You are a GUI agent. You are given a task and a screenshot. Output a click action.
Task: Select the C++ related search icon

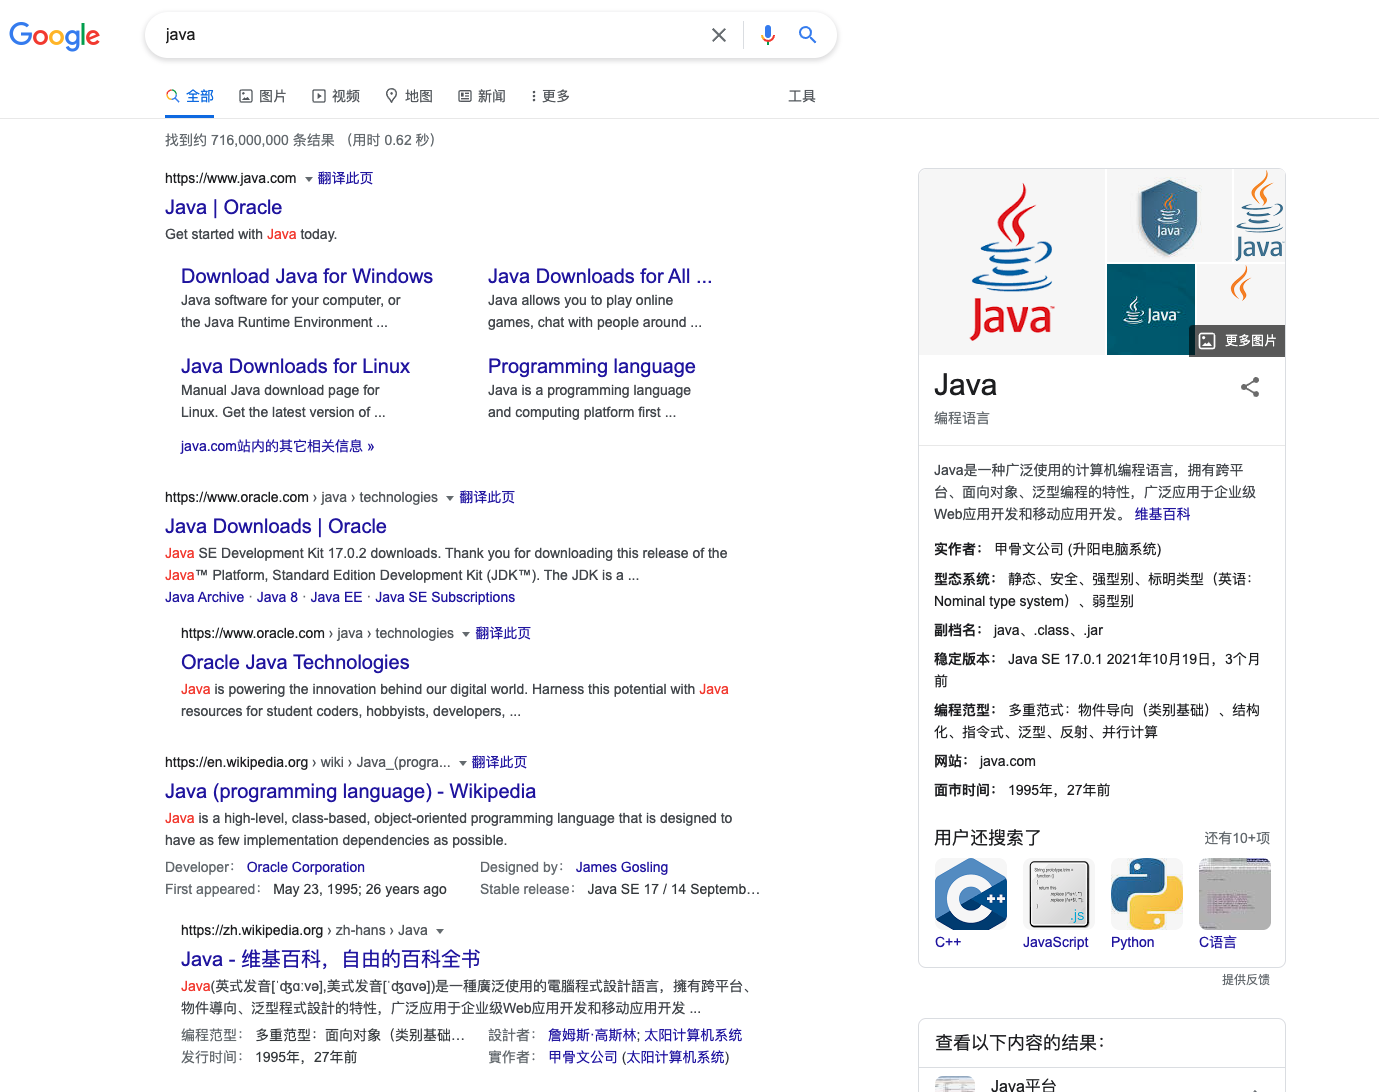[x=971, y=894]
